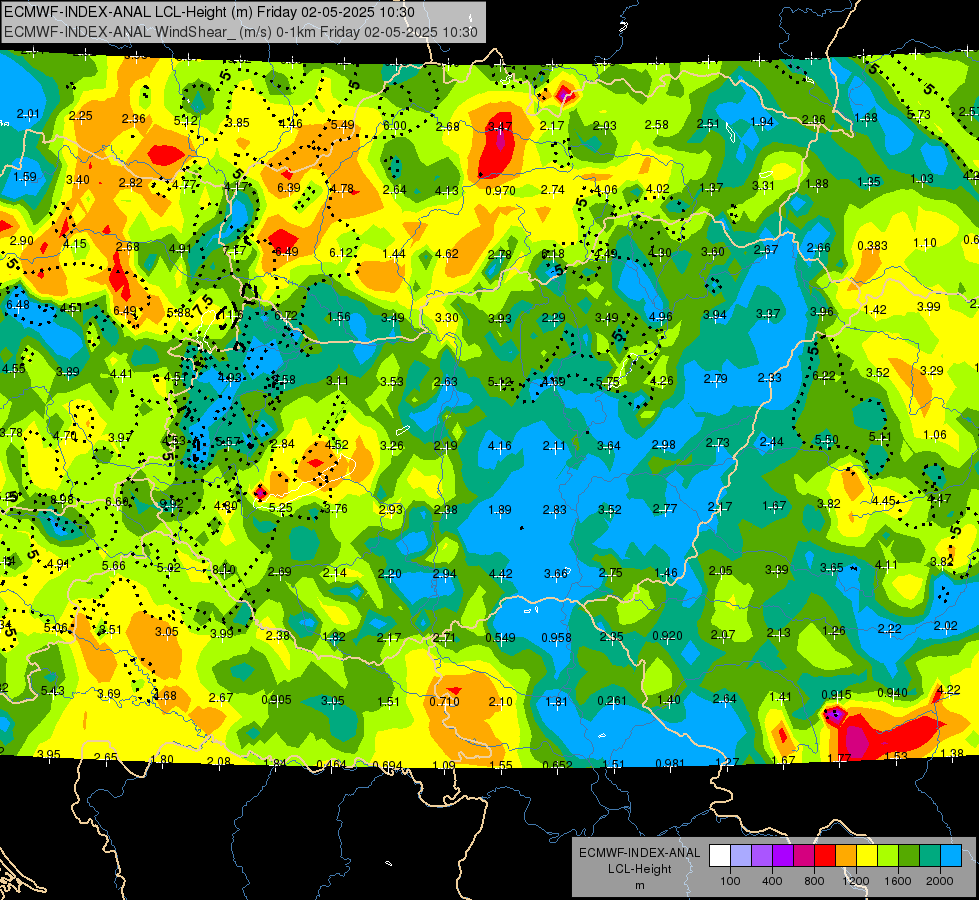Click the lime green legend swatch left of 1600
The image size is (979, 900).
click(887, 856)
